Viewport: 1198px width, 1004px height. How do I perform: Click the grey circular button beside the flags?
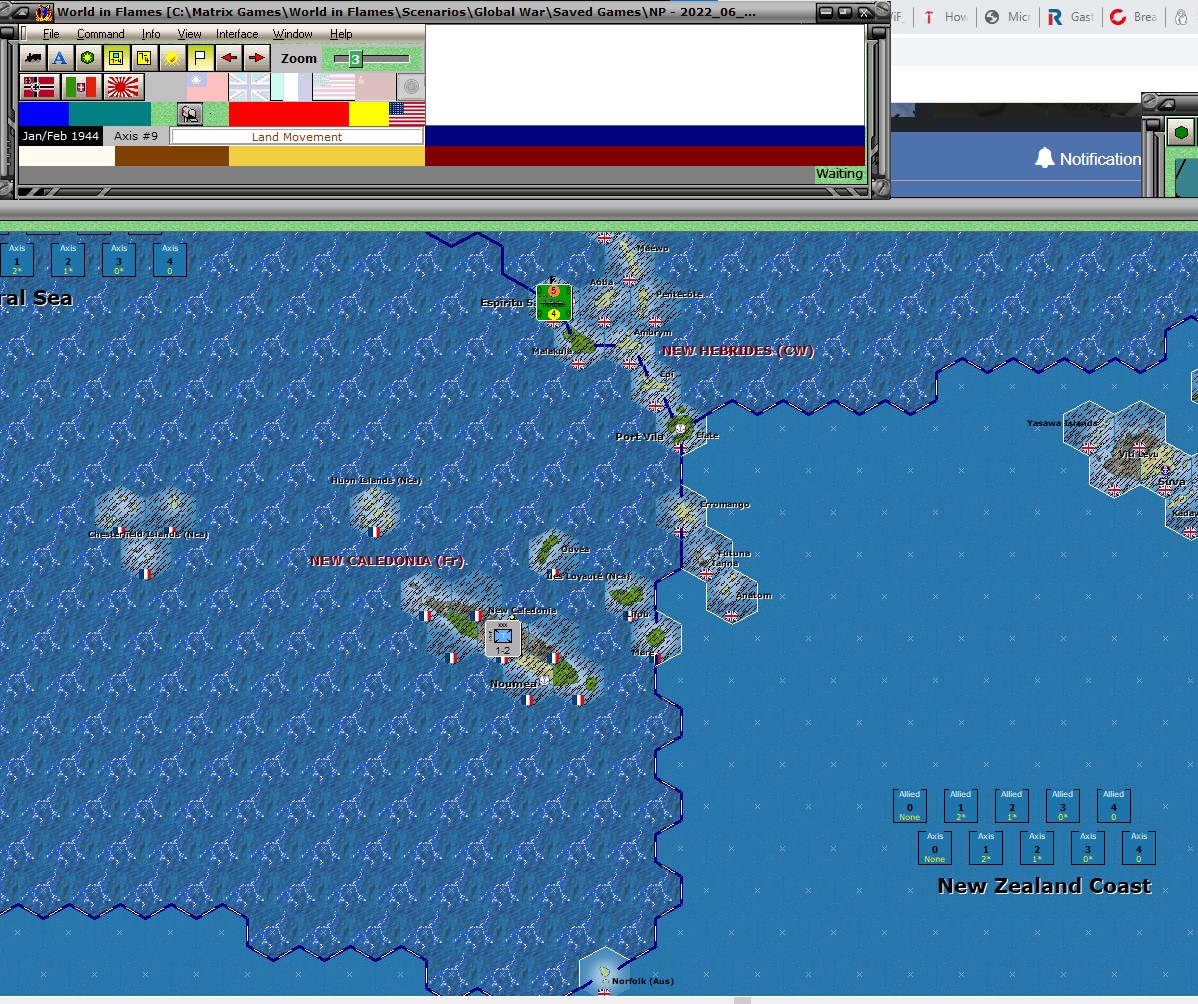(411, 86)
